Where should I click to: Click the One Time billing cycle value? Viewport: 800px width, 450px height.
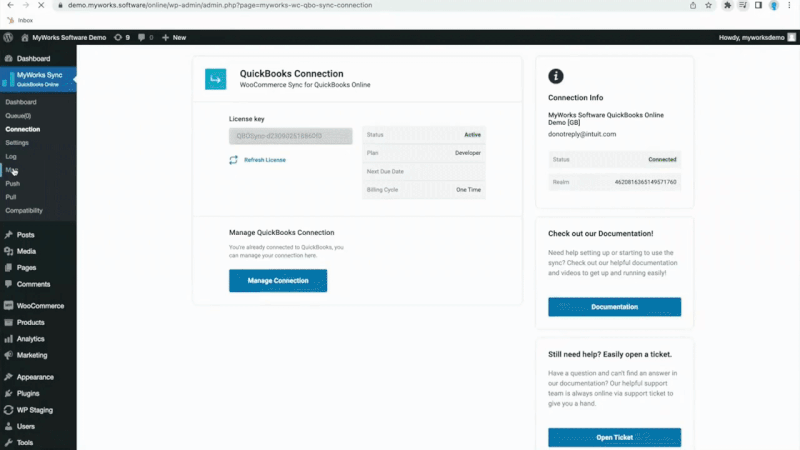(468, 189)
